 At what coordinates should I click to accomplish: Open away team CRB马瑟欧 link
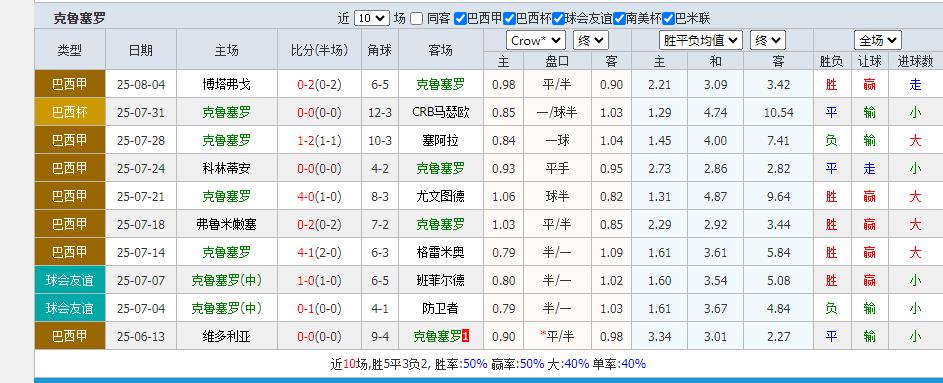click(440, 112)
